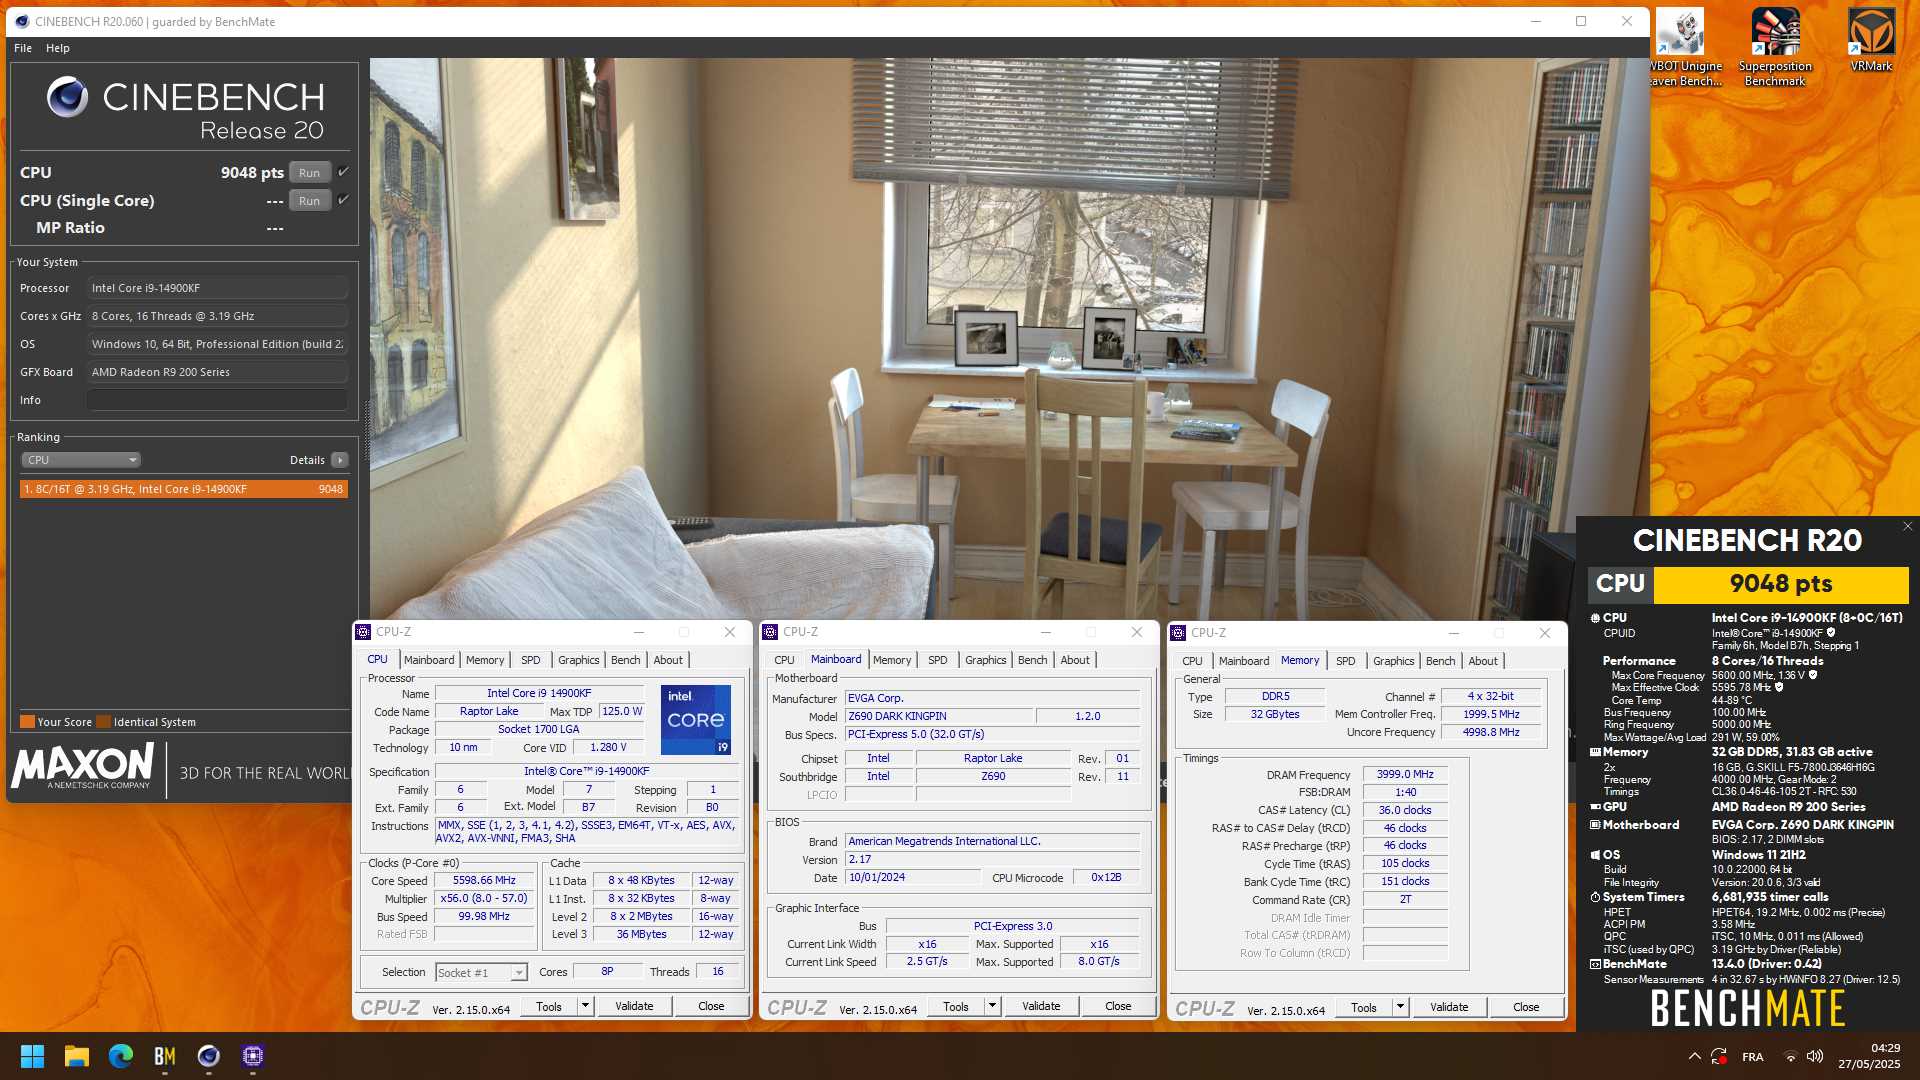Open the Help menu in Cinebench
The height and width of the screenshot is (1080, 1920).
tap(58, 48)
